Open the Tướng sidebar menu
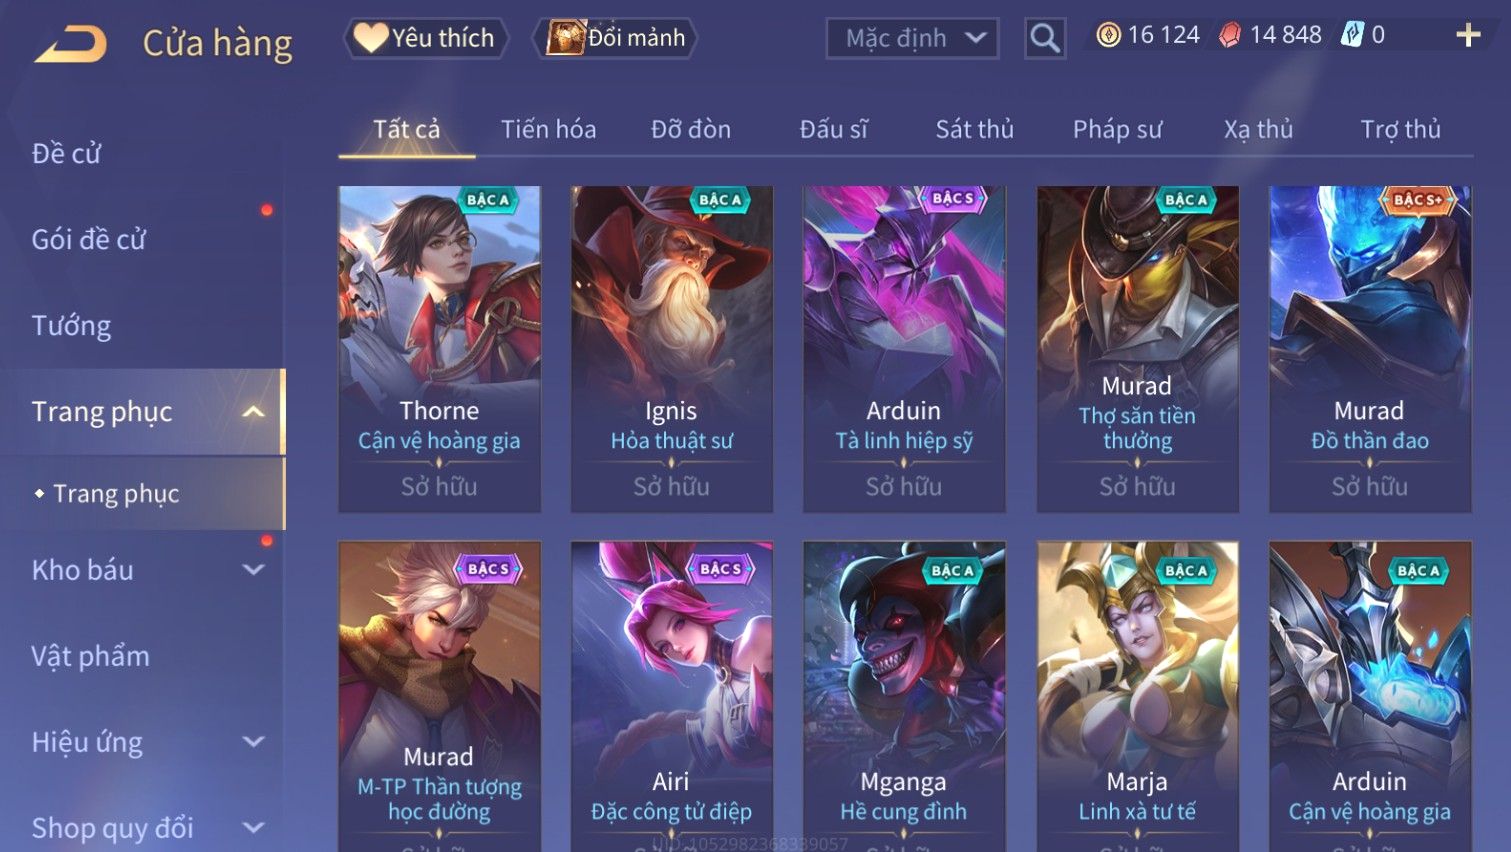1511x852 pixels. pos(71,326)
